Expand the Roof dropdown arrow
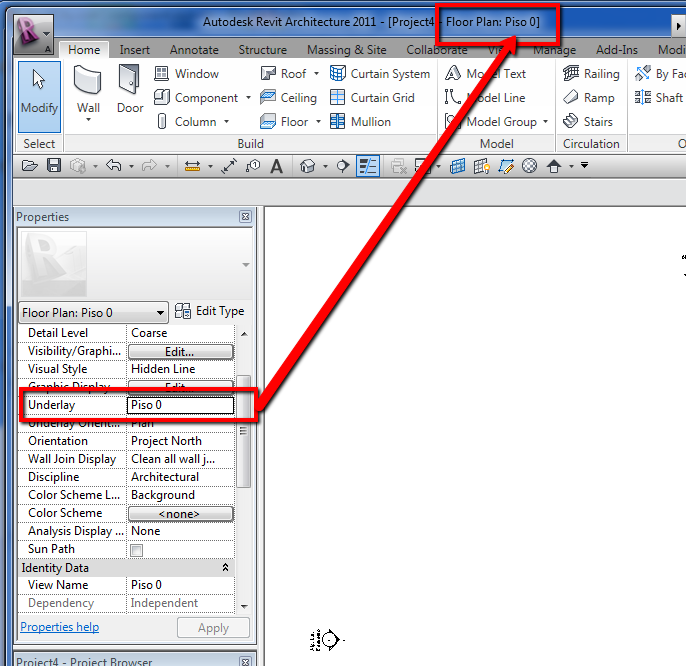Screen dimensions: 686x666 pyautogui.click(x=316, y=74)
